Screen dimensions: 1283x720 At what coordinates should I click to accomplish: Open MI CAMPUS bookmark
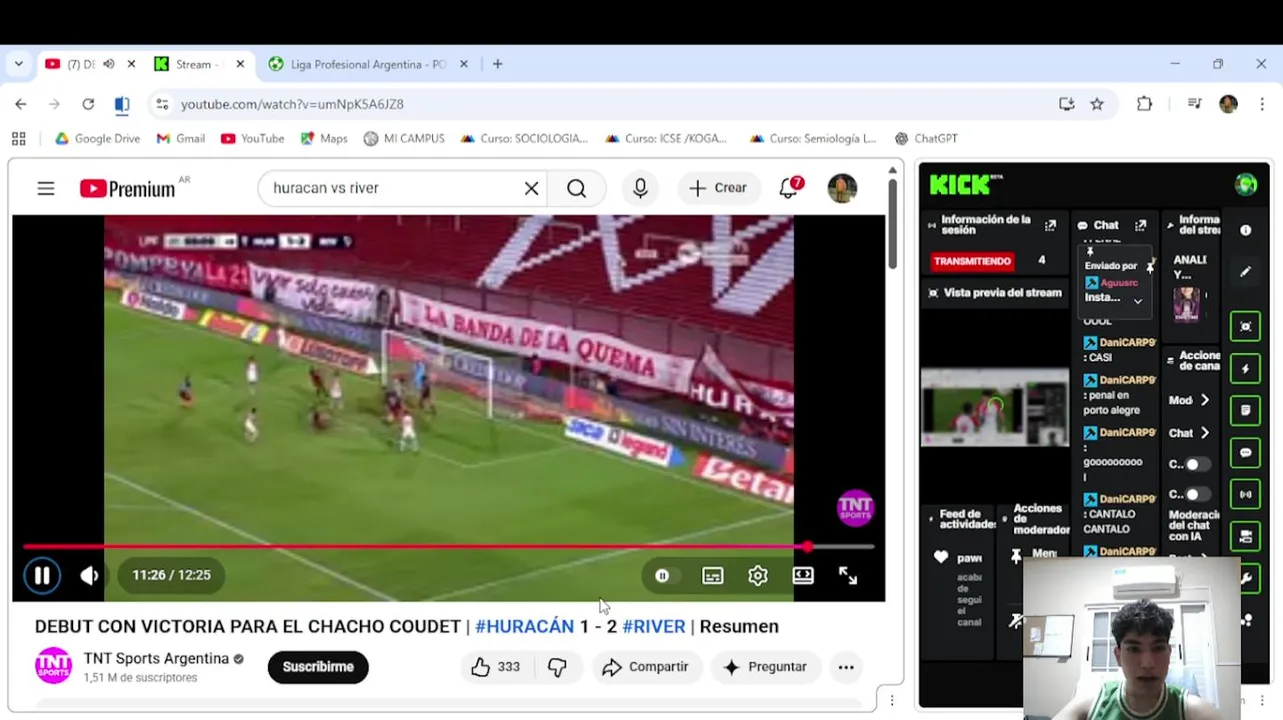click(x=404, y=139)
